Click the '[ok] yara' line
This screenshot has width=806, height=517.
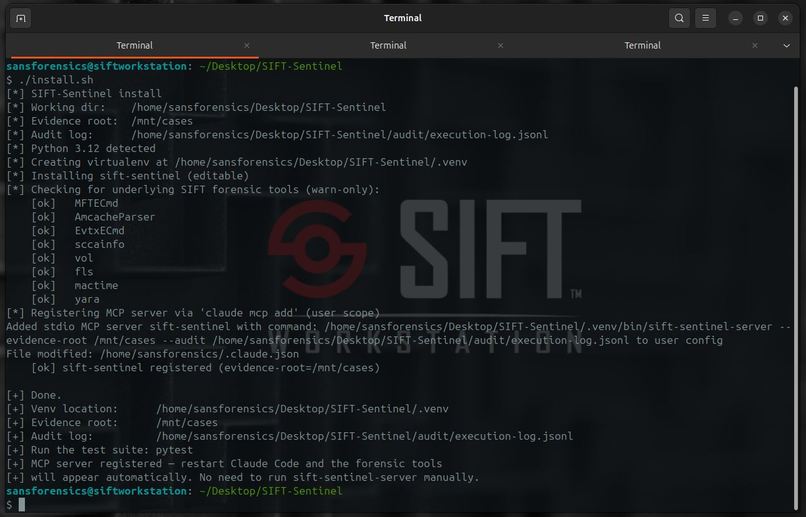point(65,299)
